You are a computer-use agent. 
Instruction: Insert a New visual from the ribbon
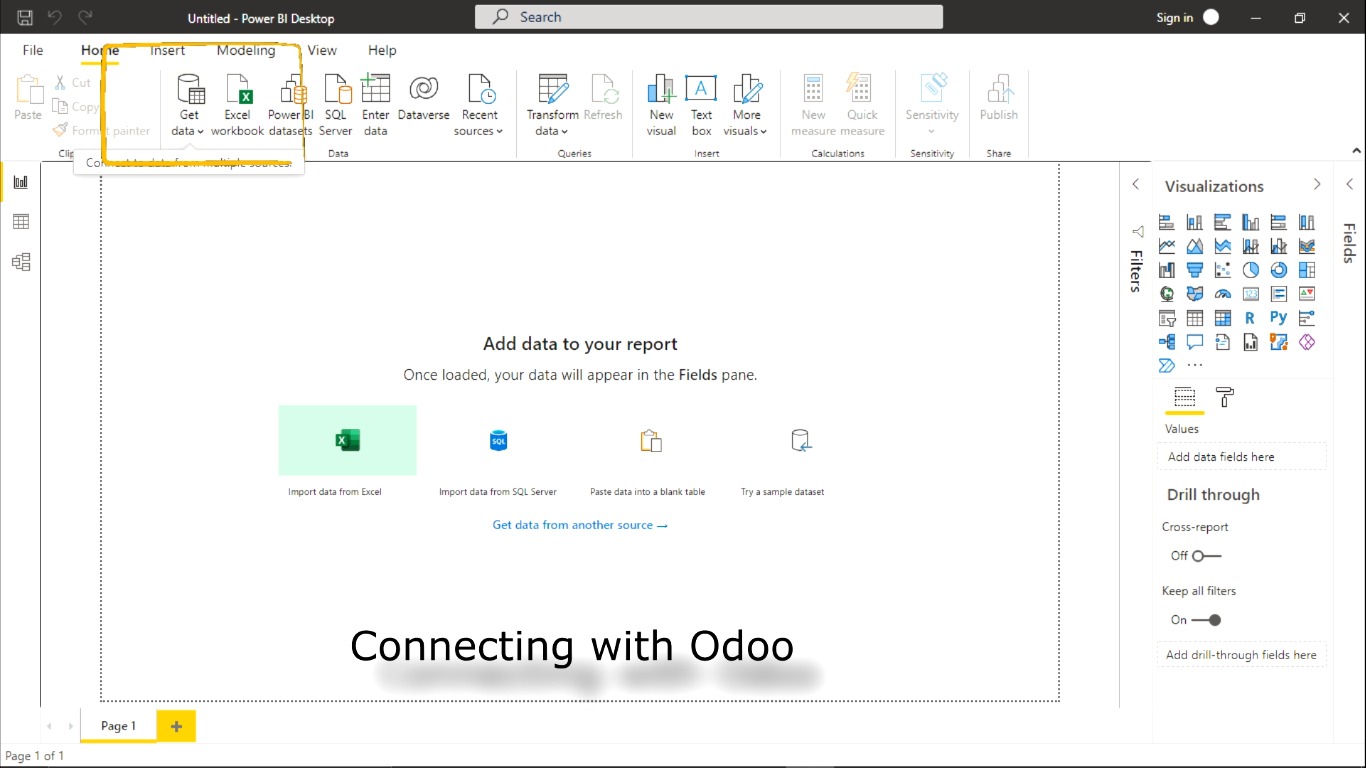point(661,105)
